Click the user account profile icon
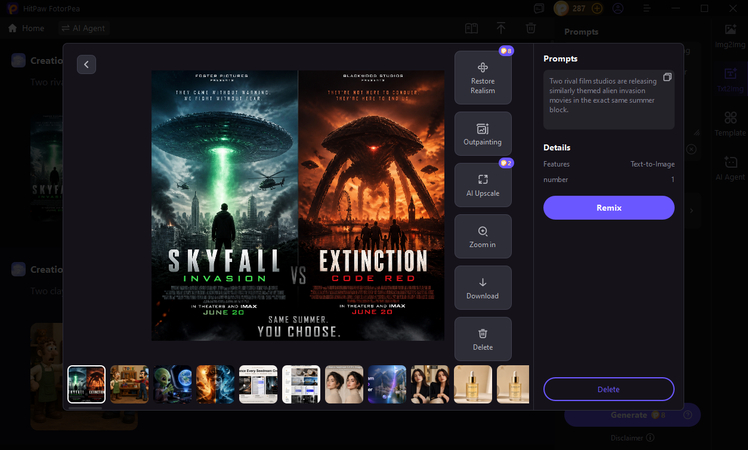The width and height of the screenshot is (748, 450). pyautogui.click(x=618, y=9)
